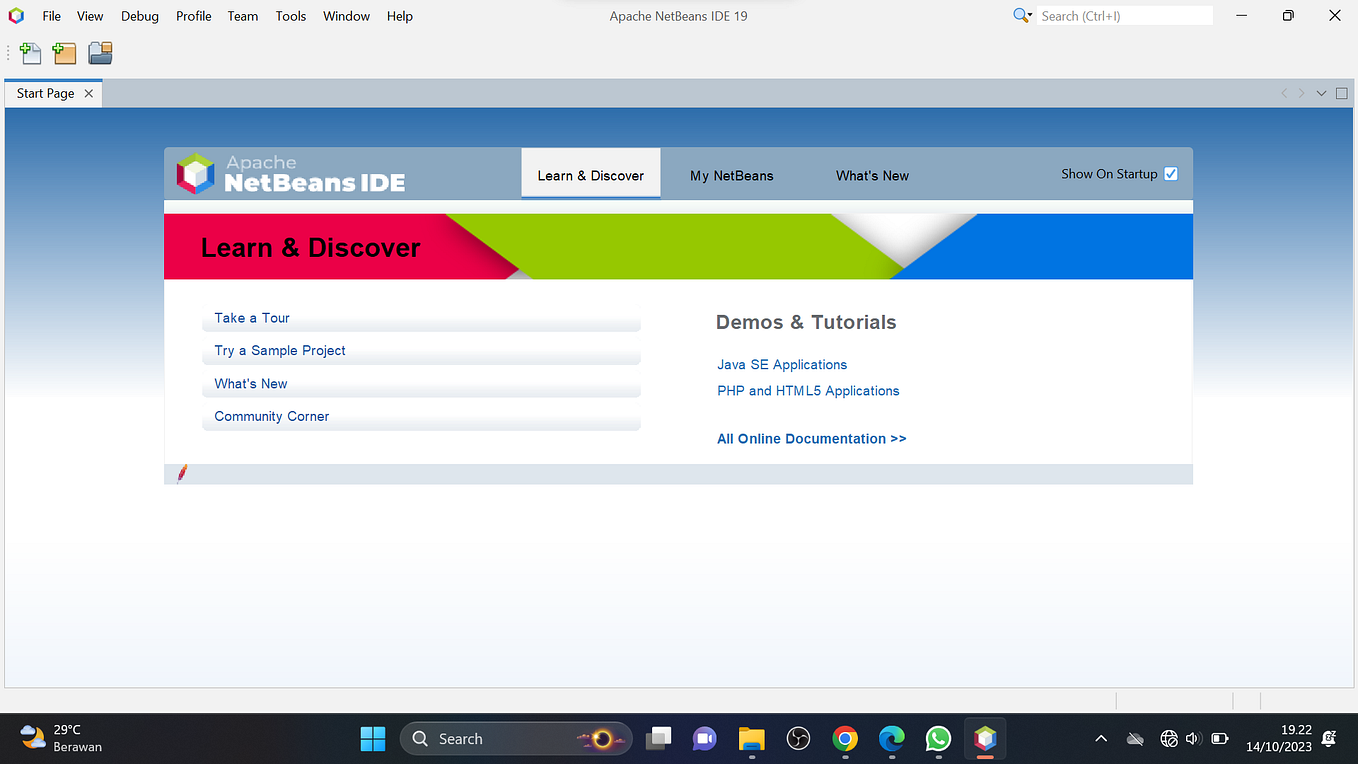Uncheck the Show On Startup checkbox
This screenshot has width=1358, height=764.
(1170, 173)
